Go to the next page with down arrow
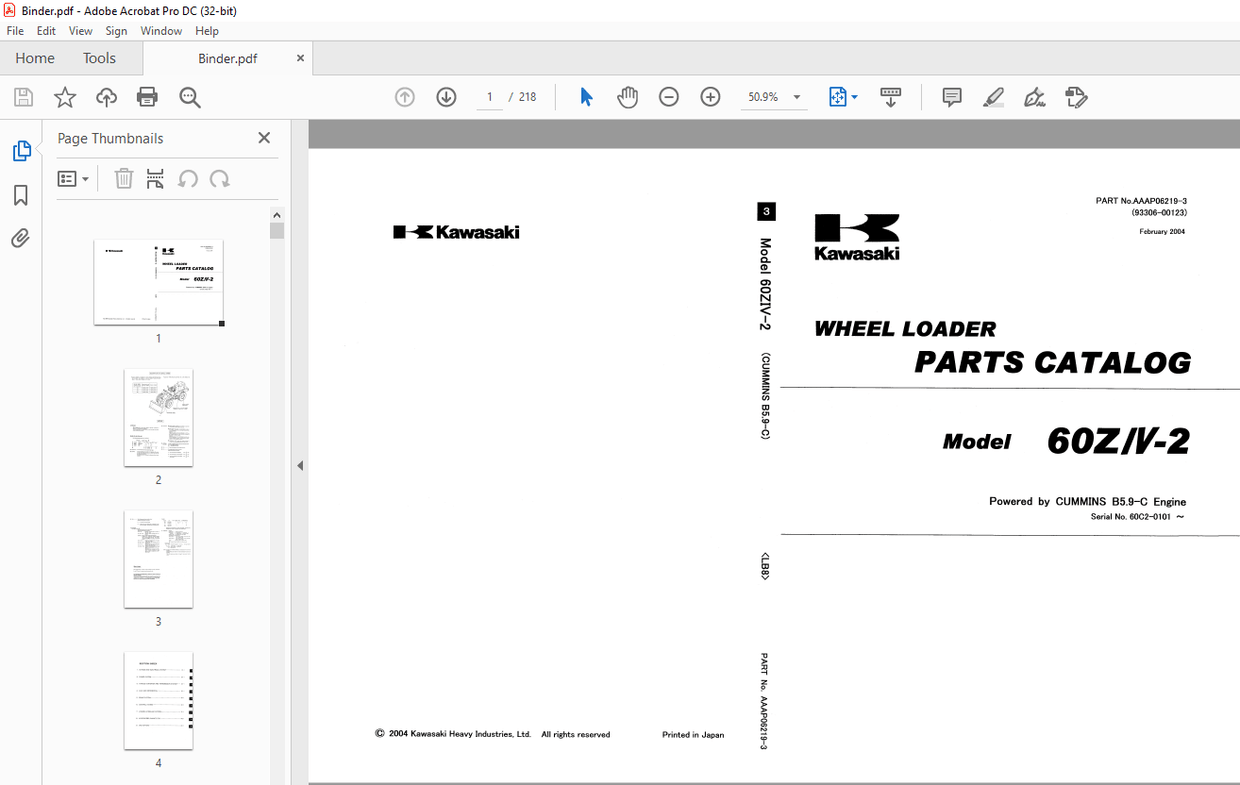The height and width of the screenshot is (785, 1240). click(446, 96)
